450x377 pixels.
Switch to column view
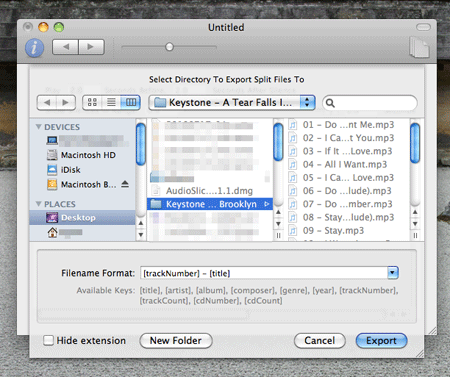[x=130, y=102]
